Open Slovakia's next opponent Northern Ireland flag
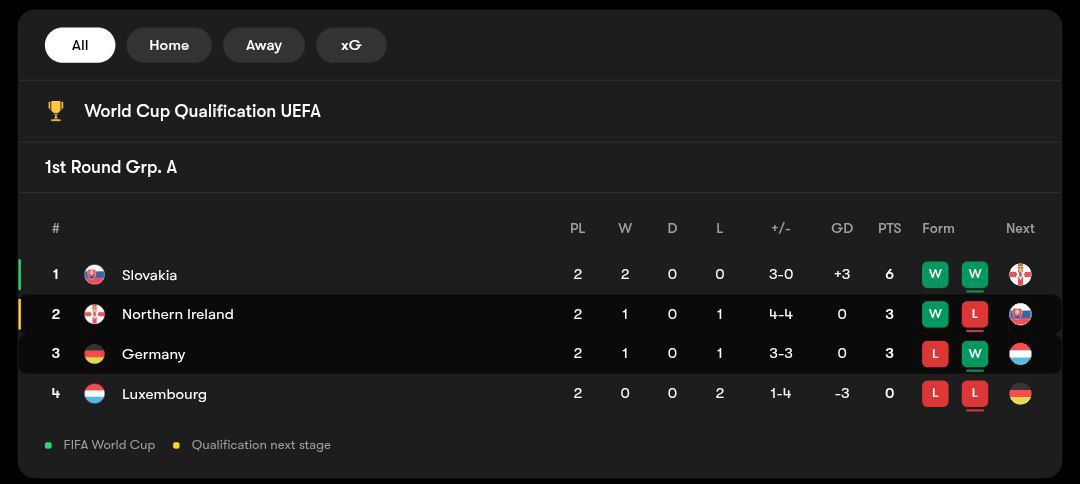1080x484 pixels. [x=1020, y=275]
